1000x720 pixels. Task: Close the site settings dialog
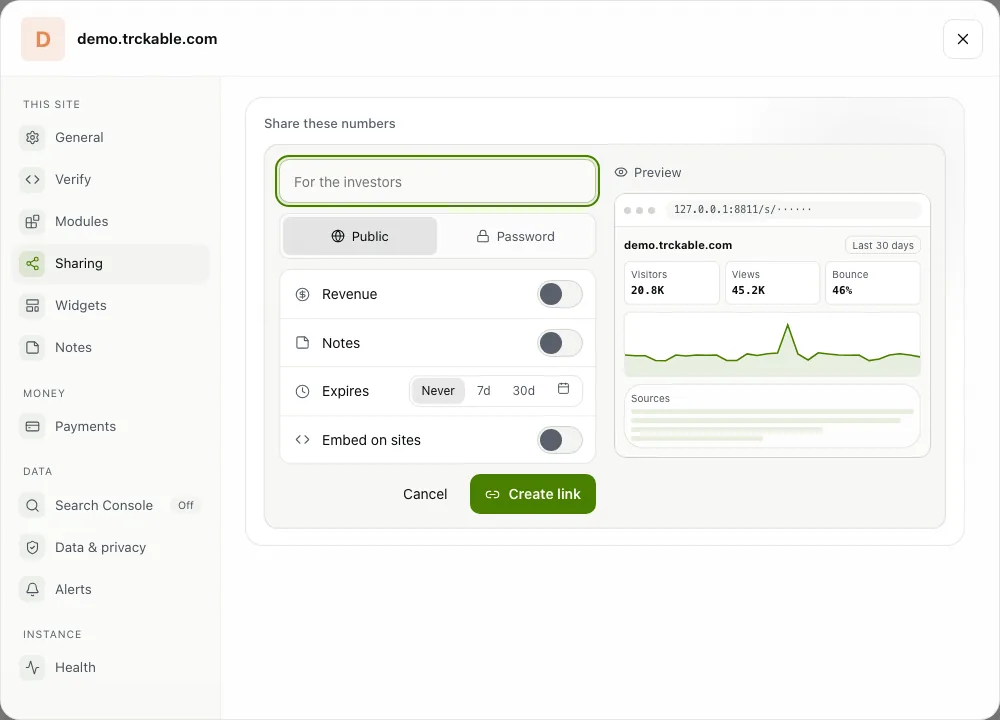[962, 39]
